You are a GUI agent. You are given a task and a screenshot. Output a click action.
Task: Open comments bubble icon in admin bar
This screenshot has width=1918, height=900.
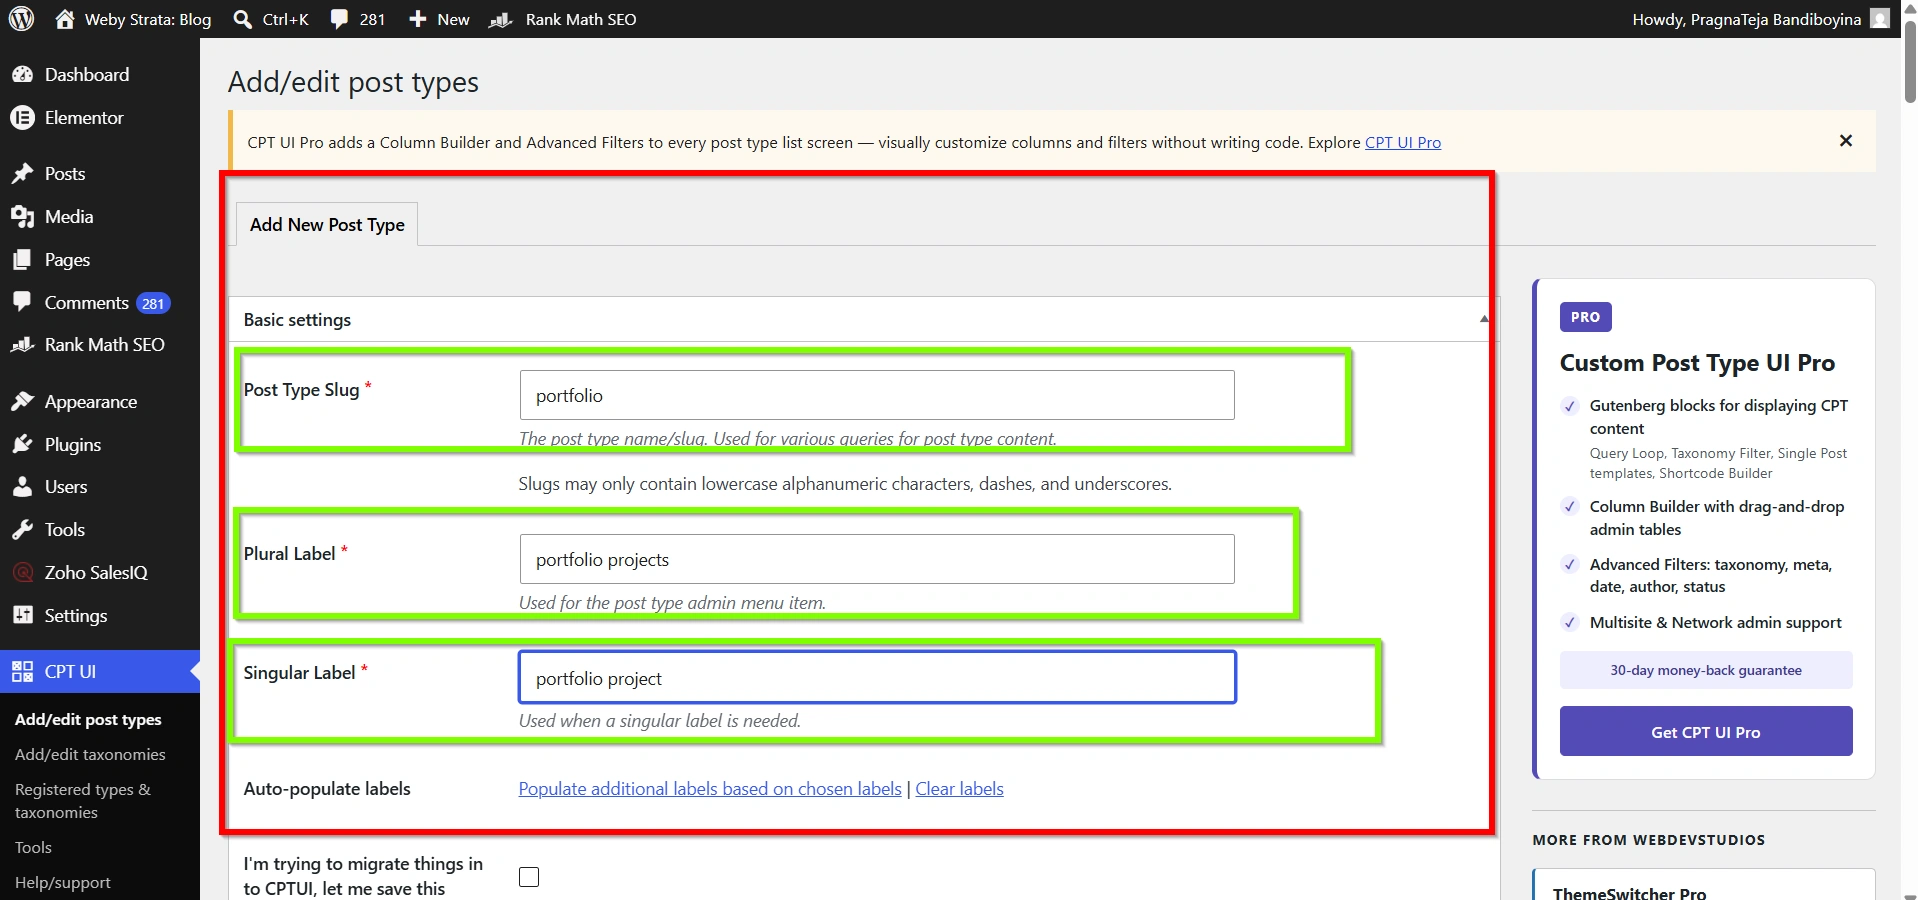(340, 19)
